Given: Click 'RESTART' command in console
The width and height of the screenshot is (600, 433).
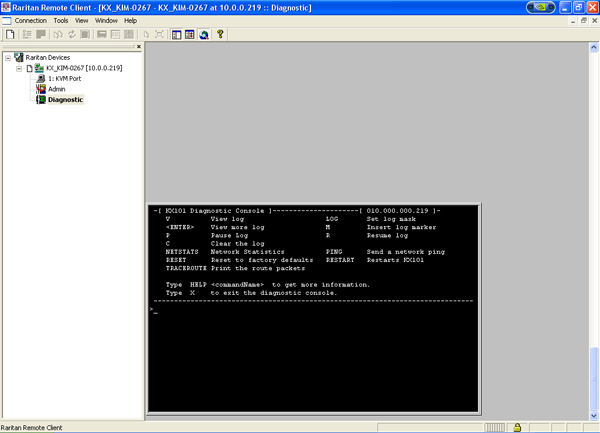Looking at the screenshot, I should 340,260.
